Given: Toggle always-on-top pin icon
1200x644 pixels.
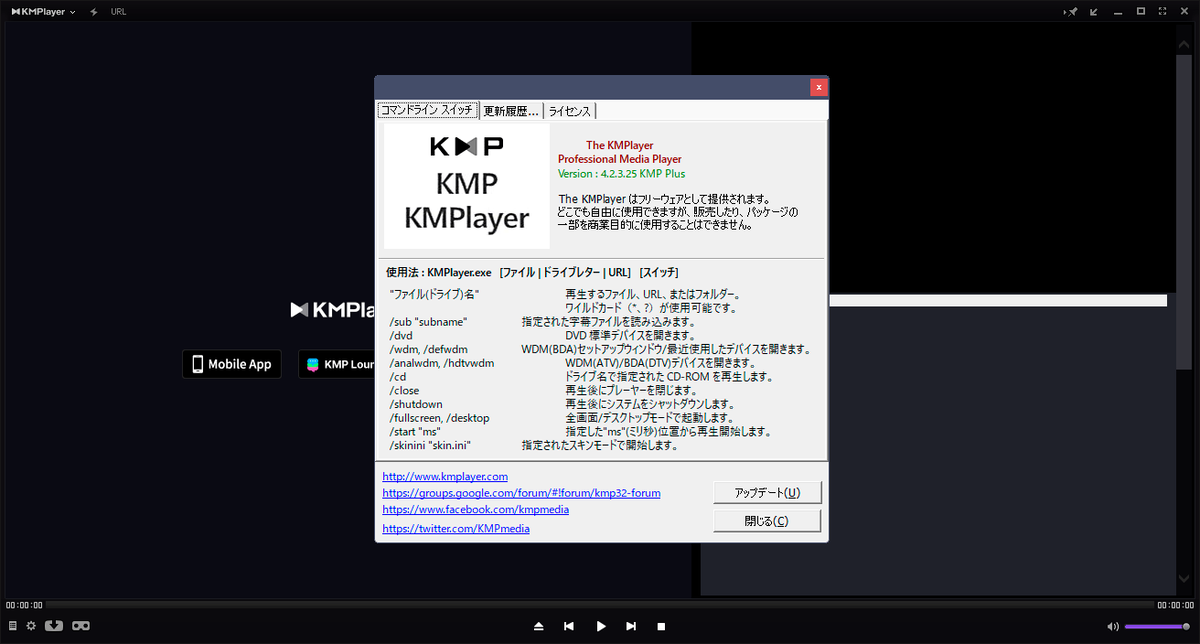Looking at the screenshot, I should [1069, 11].
